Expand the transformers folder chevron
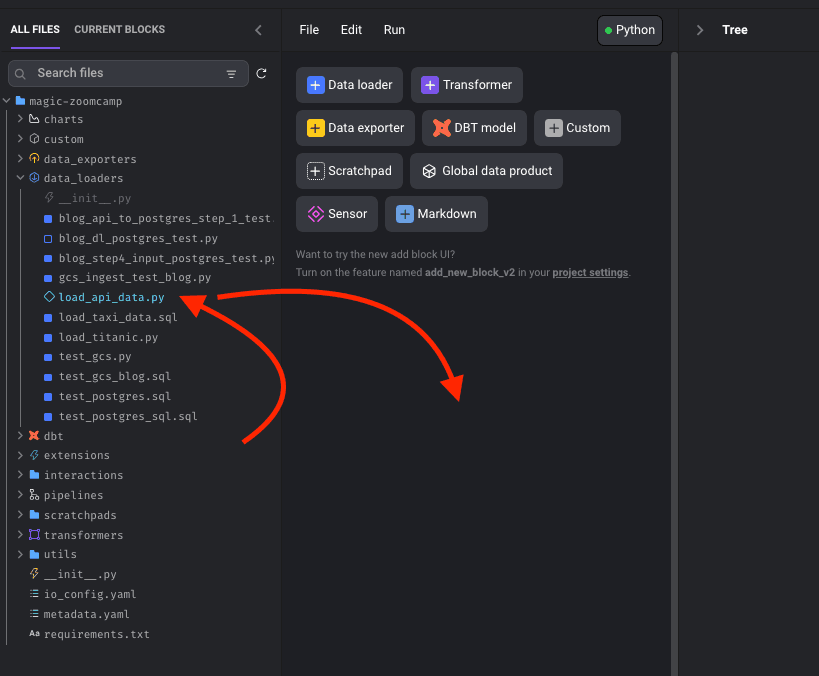Screen dimensions: 819x676 pos(20,534)
